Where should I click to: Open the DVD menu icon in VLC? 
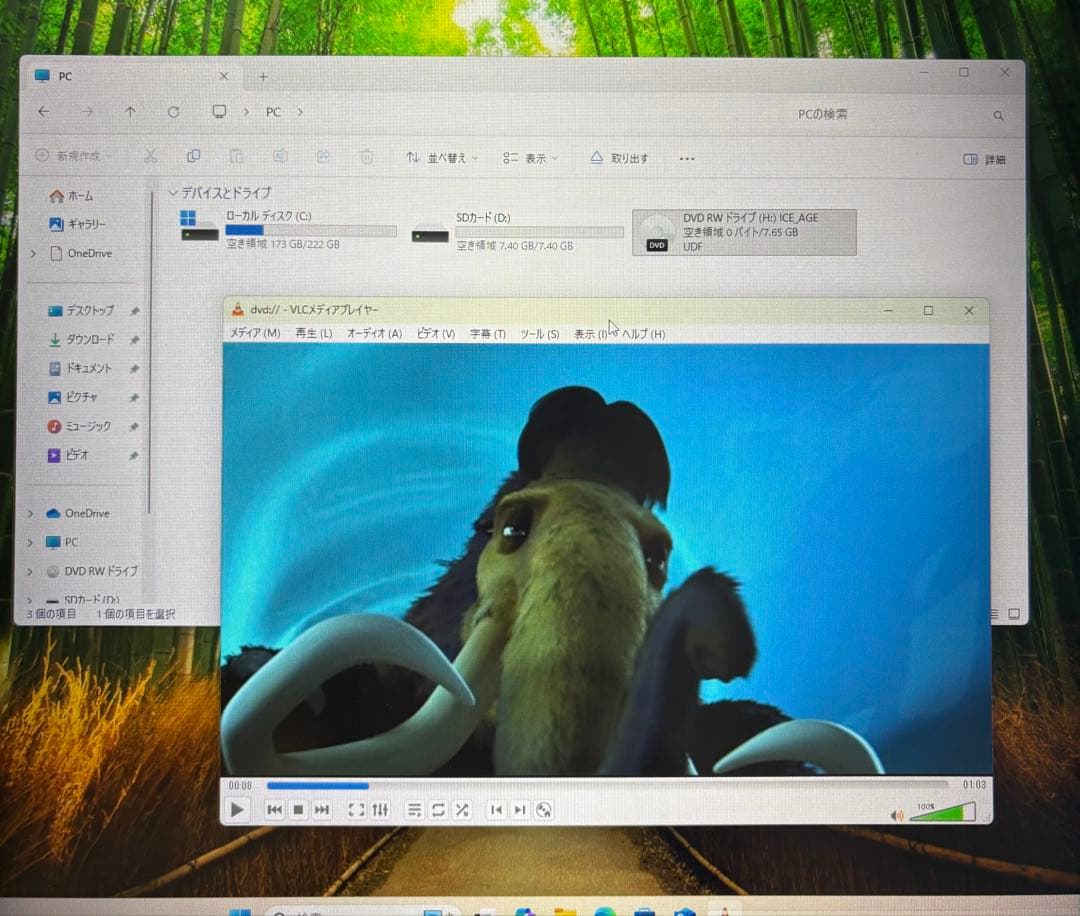pyautogui.click(x=544, y=810)
